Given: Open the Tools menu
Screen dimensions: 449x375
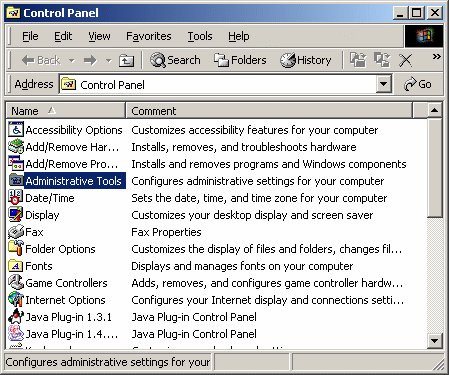Looking at the screenshot, I should coord(200,36).
